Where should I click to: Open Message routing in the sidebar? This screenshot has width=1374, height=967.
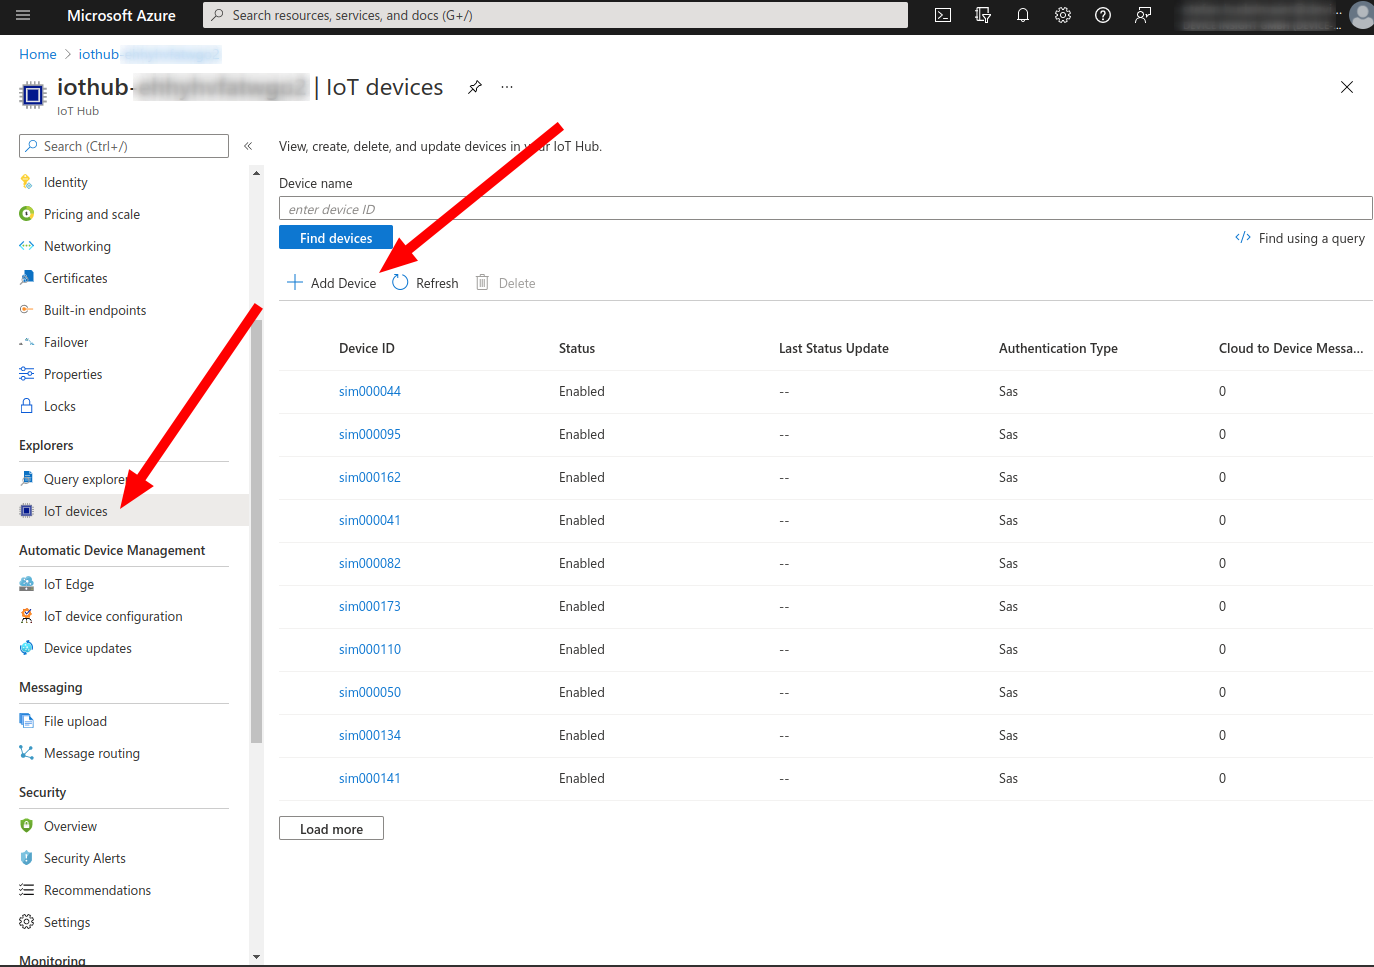point(92,753)
